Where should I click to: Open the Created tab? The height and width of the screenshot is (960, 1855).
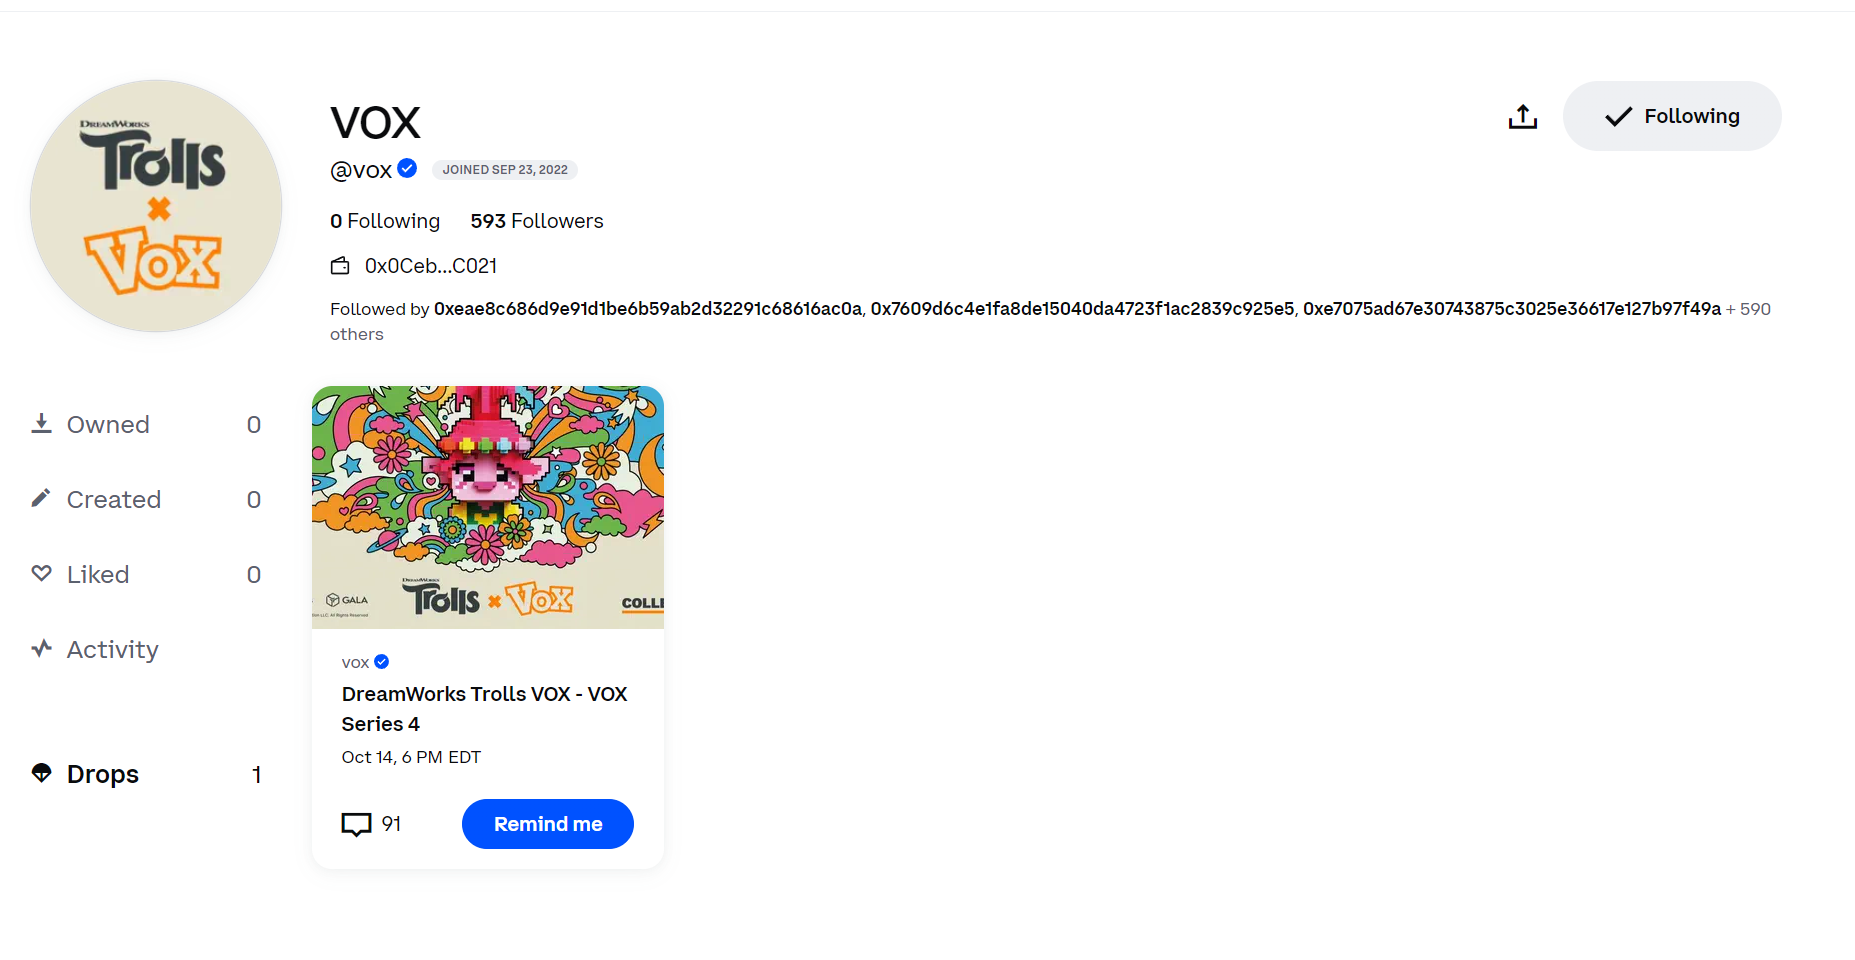(146, 499)
